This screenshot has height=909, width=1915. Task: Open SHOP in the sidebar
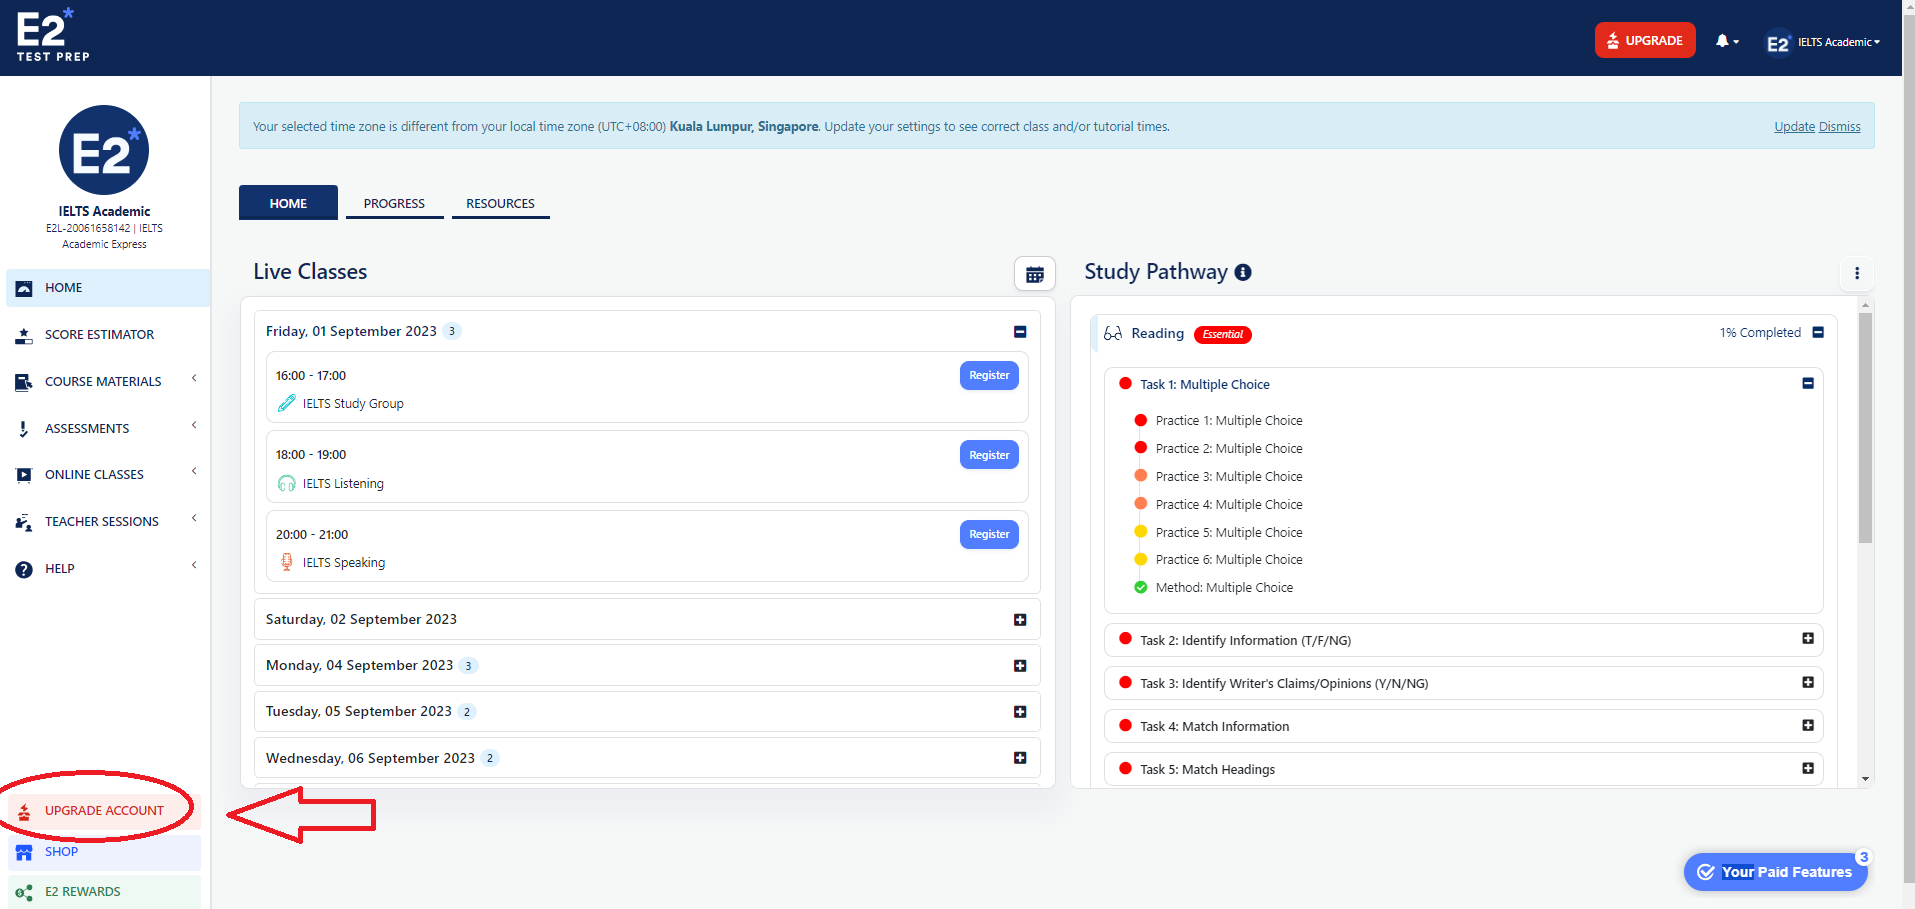tap(104, 852)
